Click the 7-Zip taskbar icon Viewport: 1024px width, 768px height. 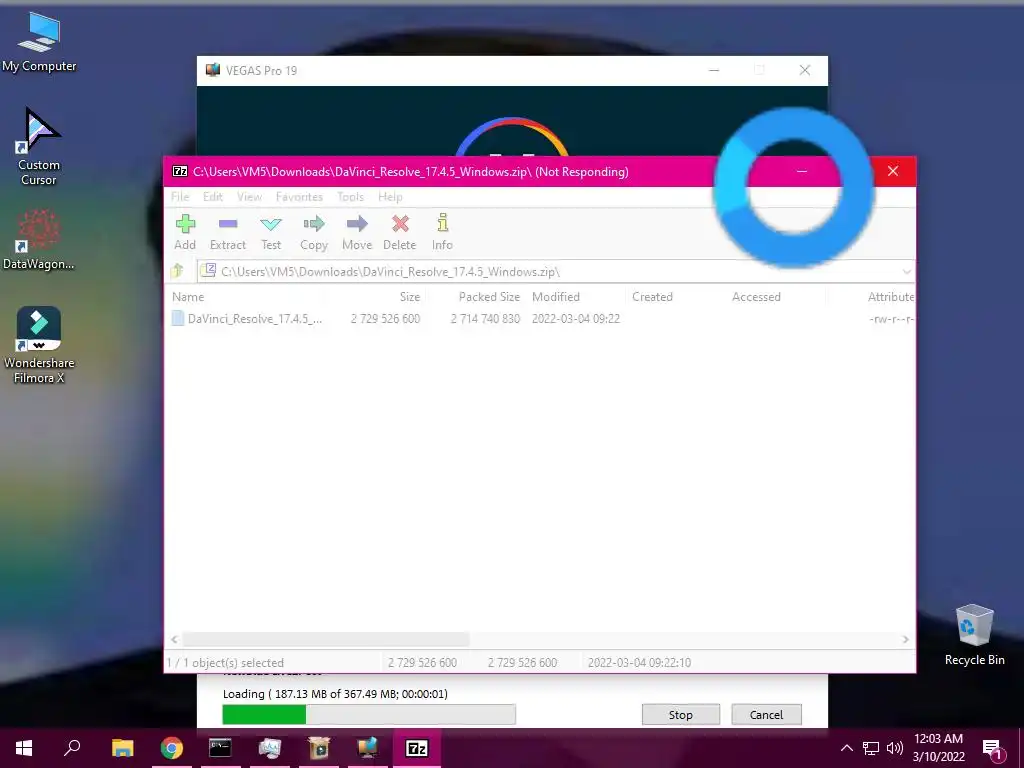click(417, 748)
